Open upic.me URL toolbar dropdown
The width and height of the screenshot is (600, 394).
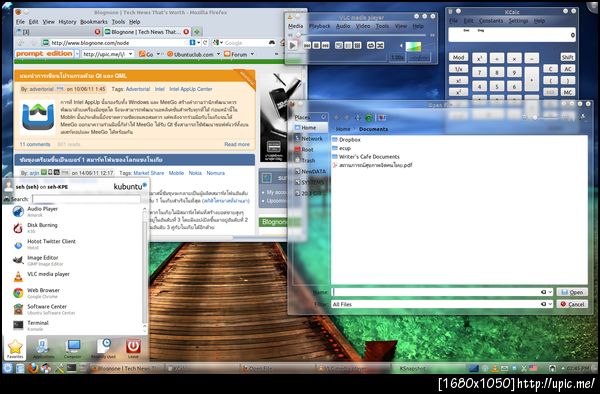[x=130, y=54]
